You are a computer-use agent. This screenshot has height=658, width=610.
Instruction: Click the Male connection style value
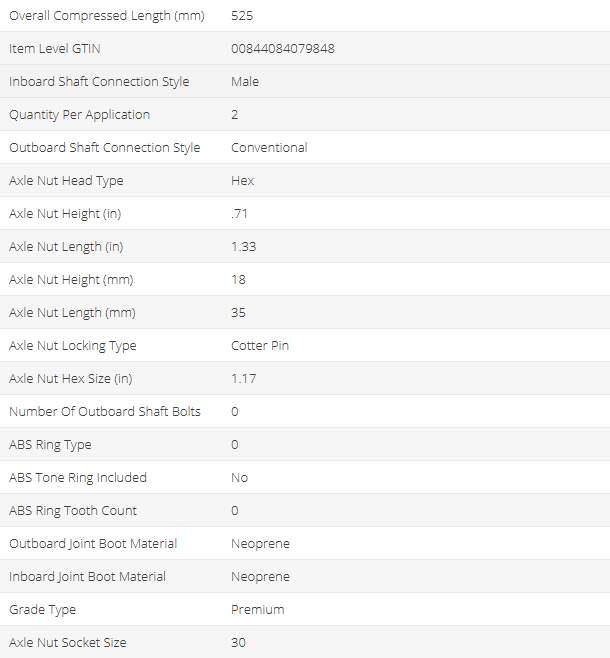pyautogui.click(x=245, y=82)
